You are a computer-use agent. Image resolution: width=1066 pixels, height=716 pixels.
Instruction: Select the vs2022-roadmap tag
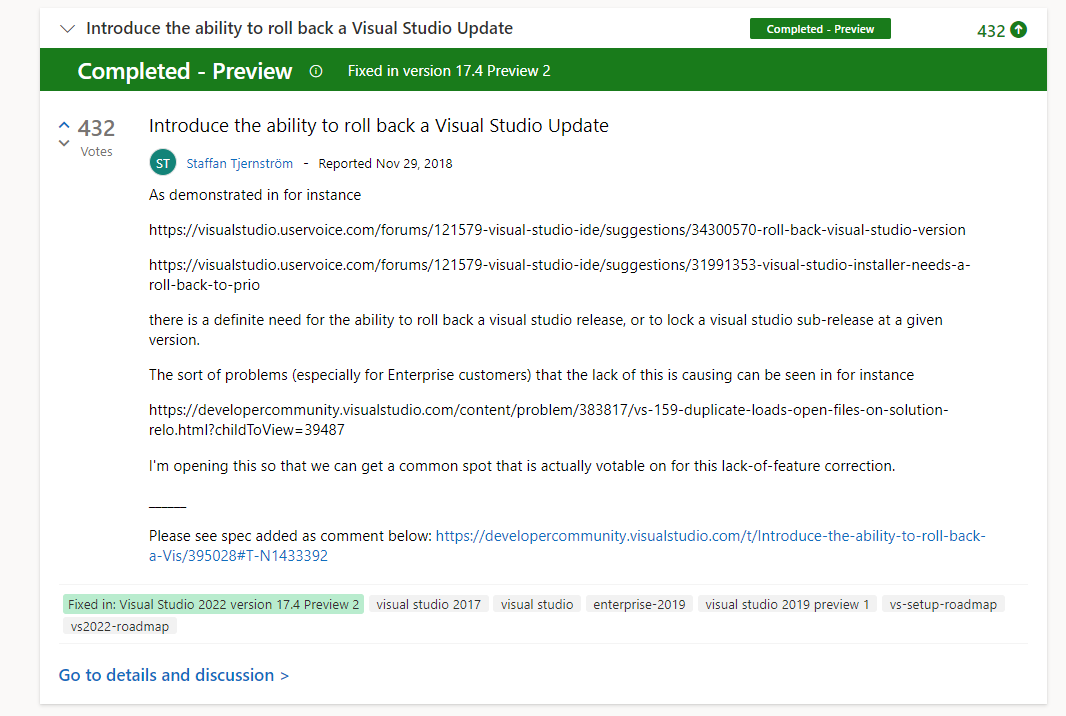pyautogui.click(x=120, y=626)
